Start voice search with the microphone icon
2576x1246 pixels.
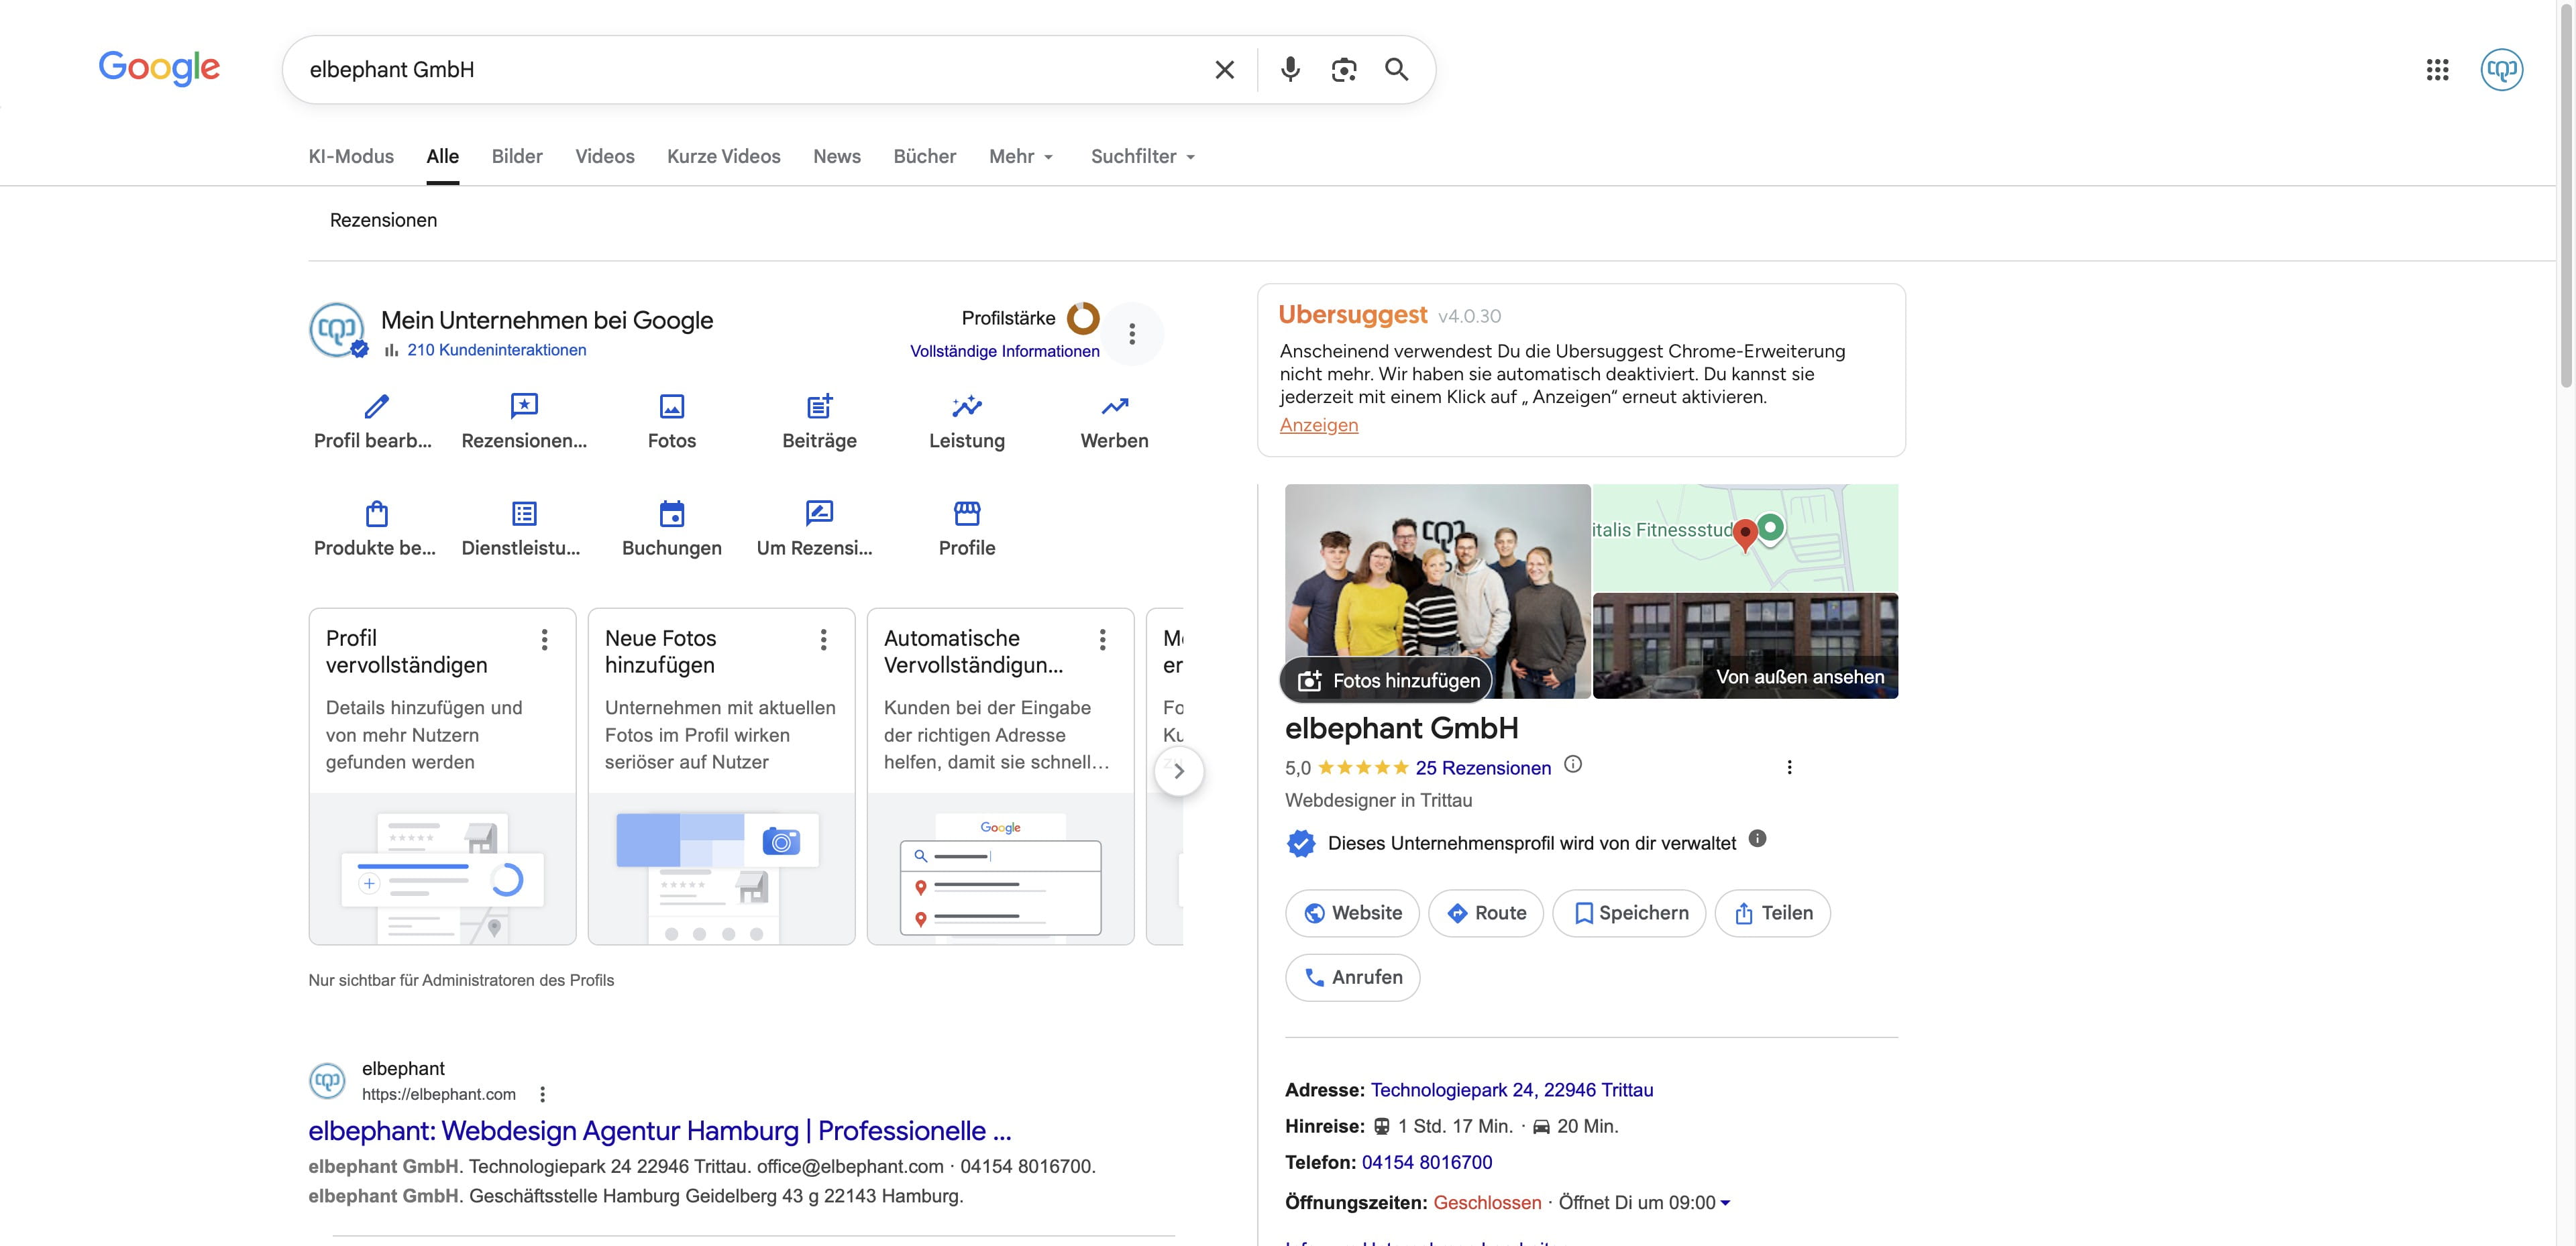click(x=1290, y=69)
